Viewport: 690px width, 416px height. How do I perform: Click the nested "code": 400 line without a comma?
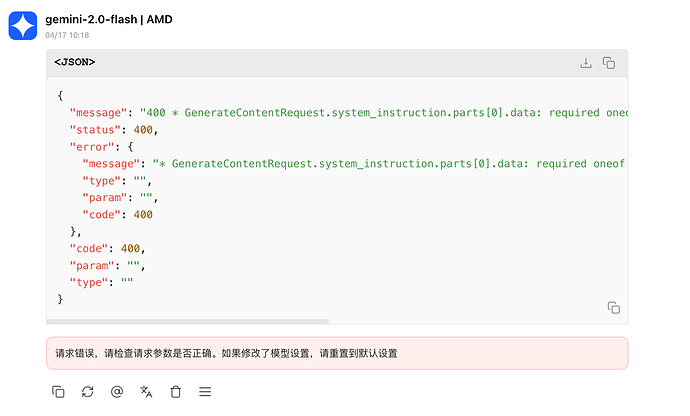pyautogui.click(x=117, y=214)
